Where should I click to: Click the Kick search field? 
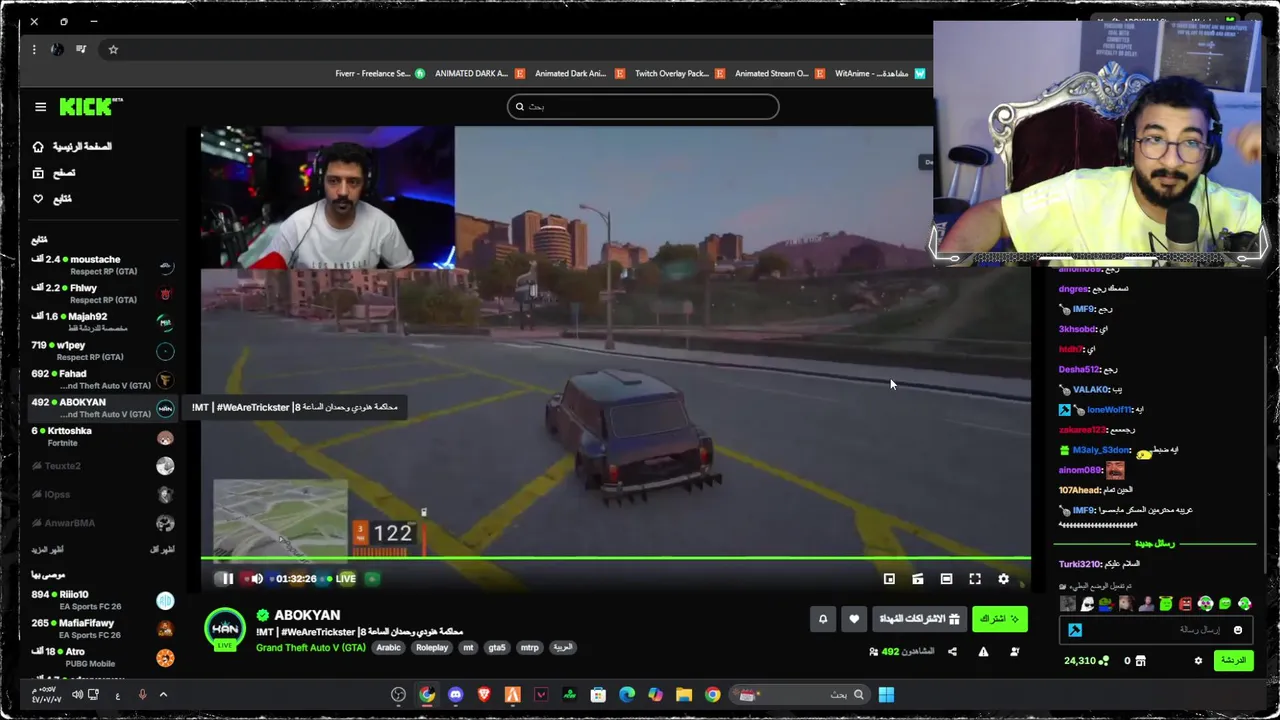click(643, 106)
